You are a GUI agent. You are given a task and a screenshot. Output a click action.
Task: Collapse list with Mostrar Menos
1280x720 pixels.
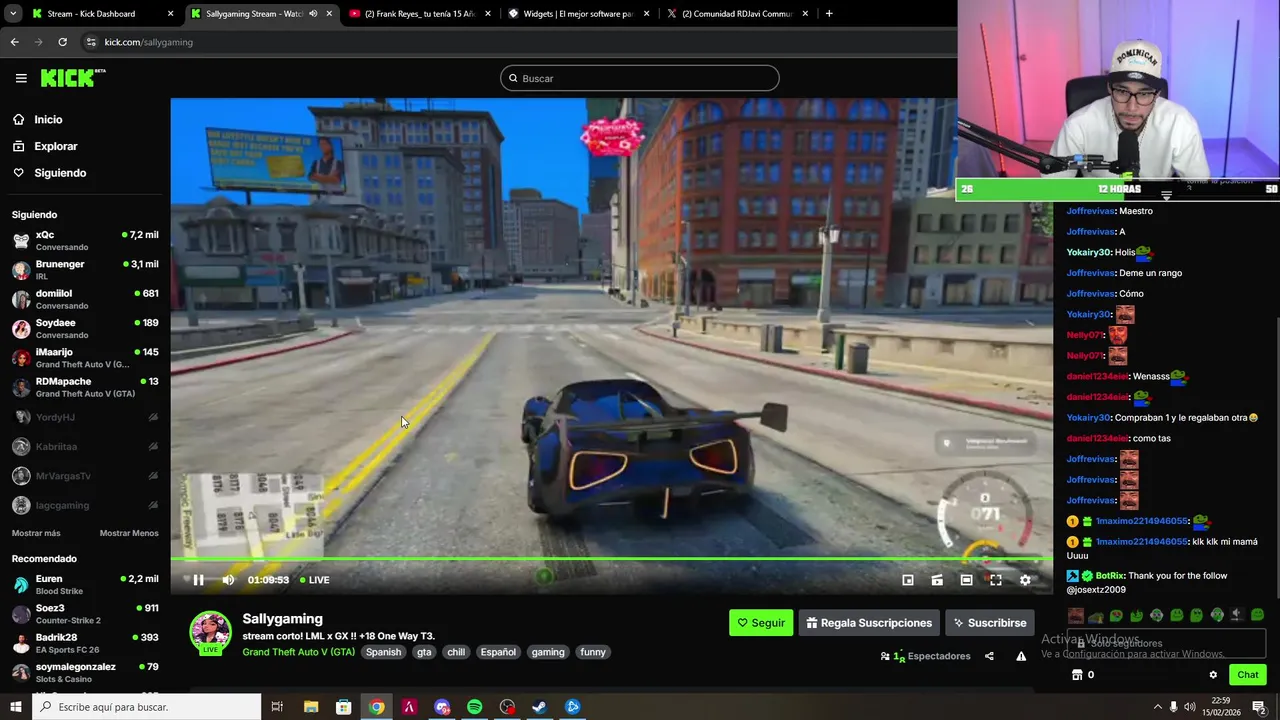(129, 533)
